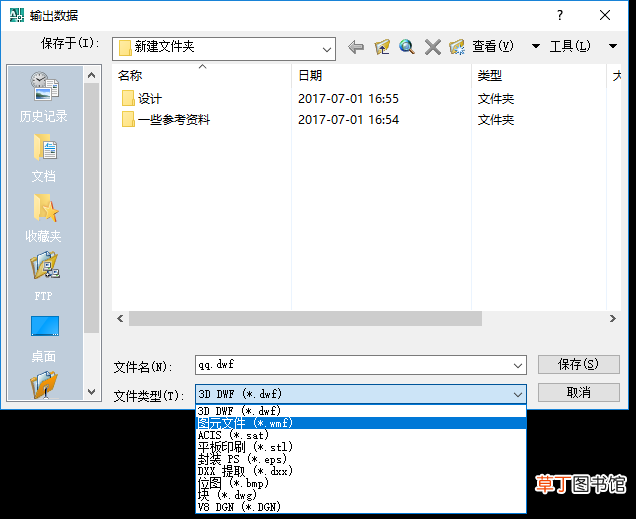This screenshot has height=519, width=636.
Task: Open the 历史记录 shortcut in the sidebar
Action: (44, 97)
